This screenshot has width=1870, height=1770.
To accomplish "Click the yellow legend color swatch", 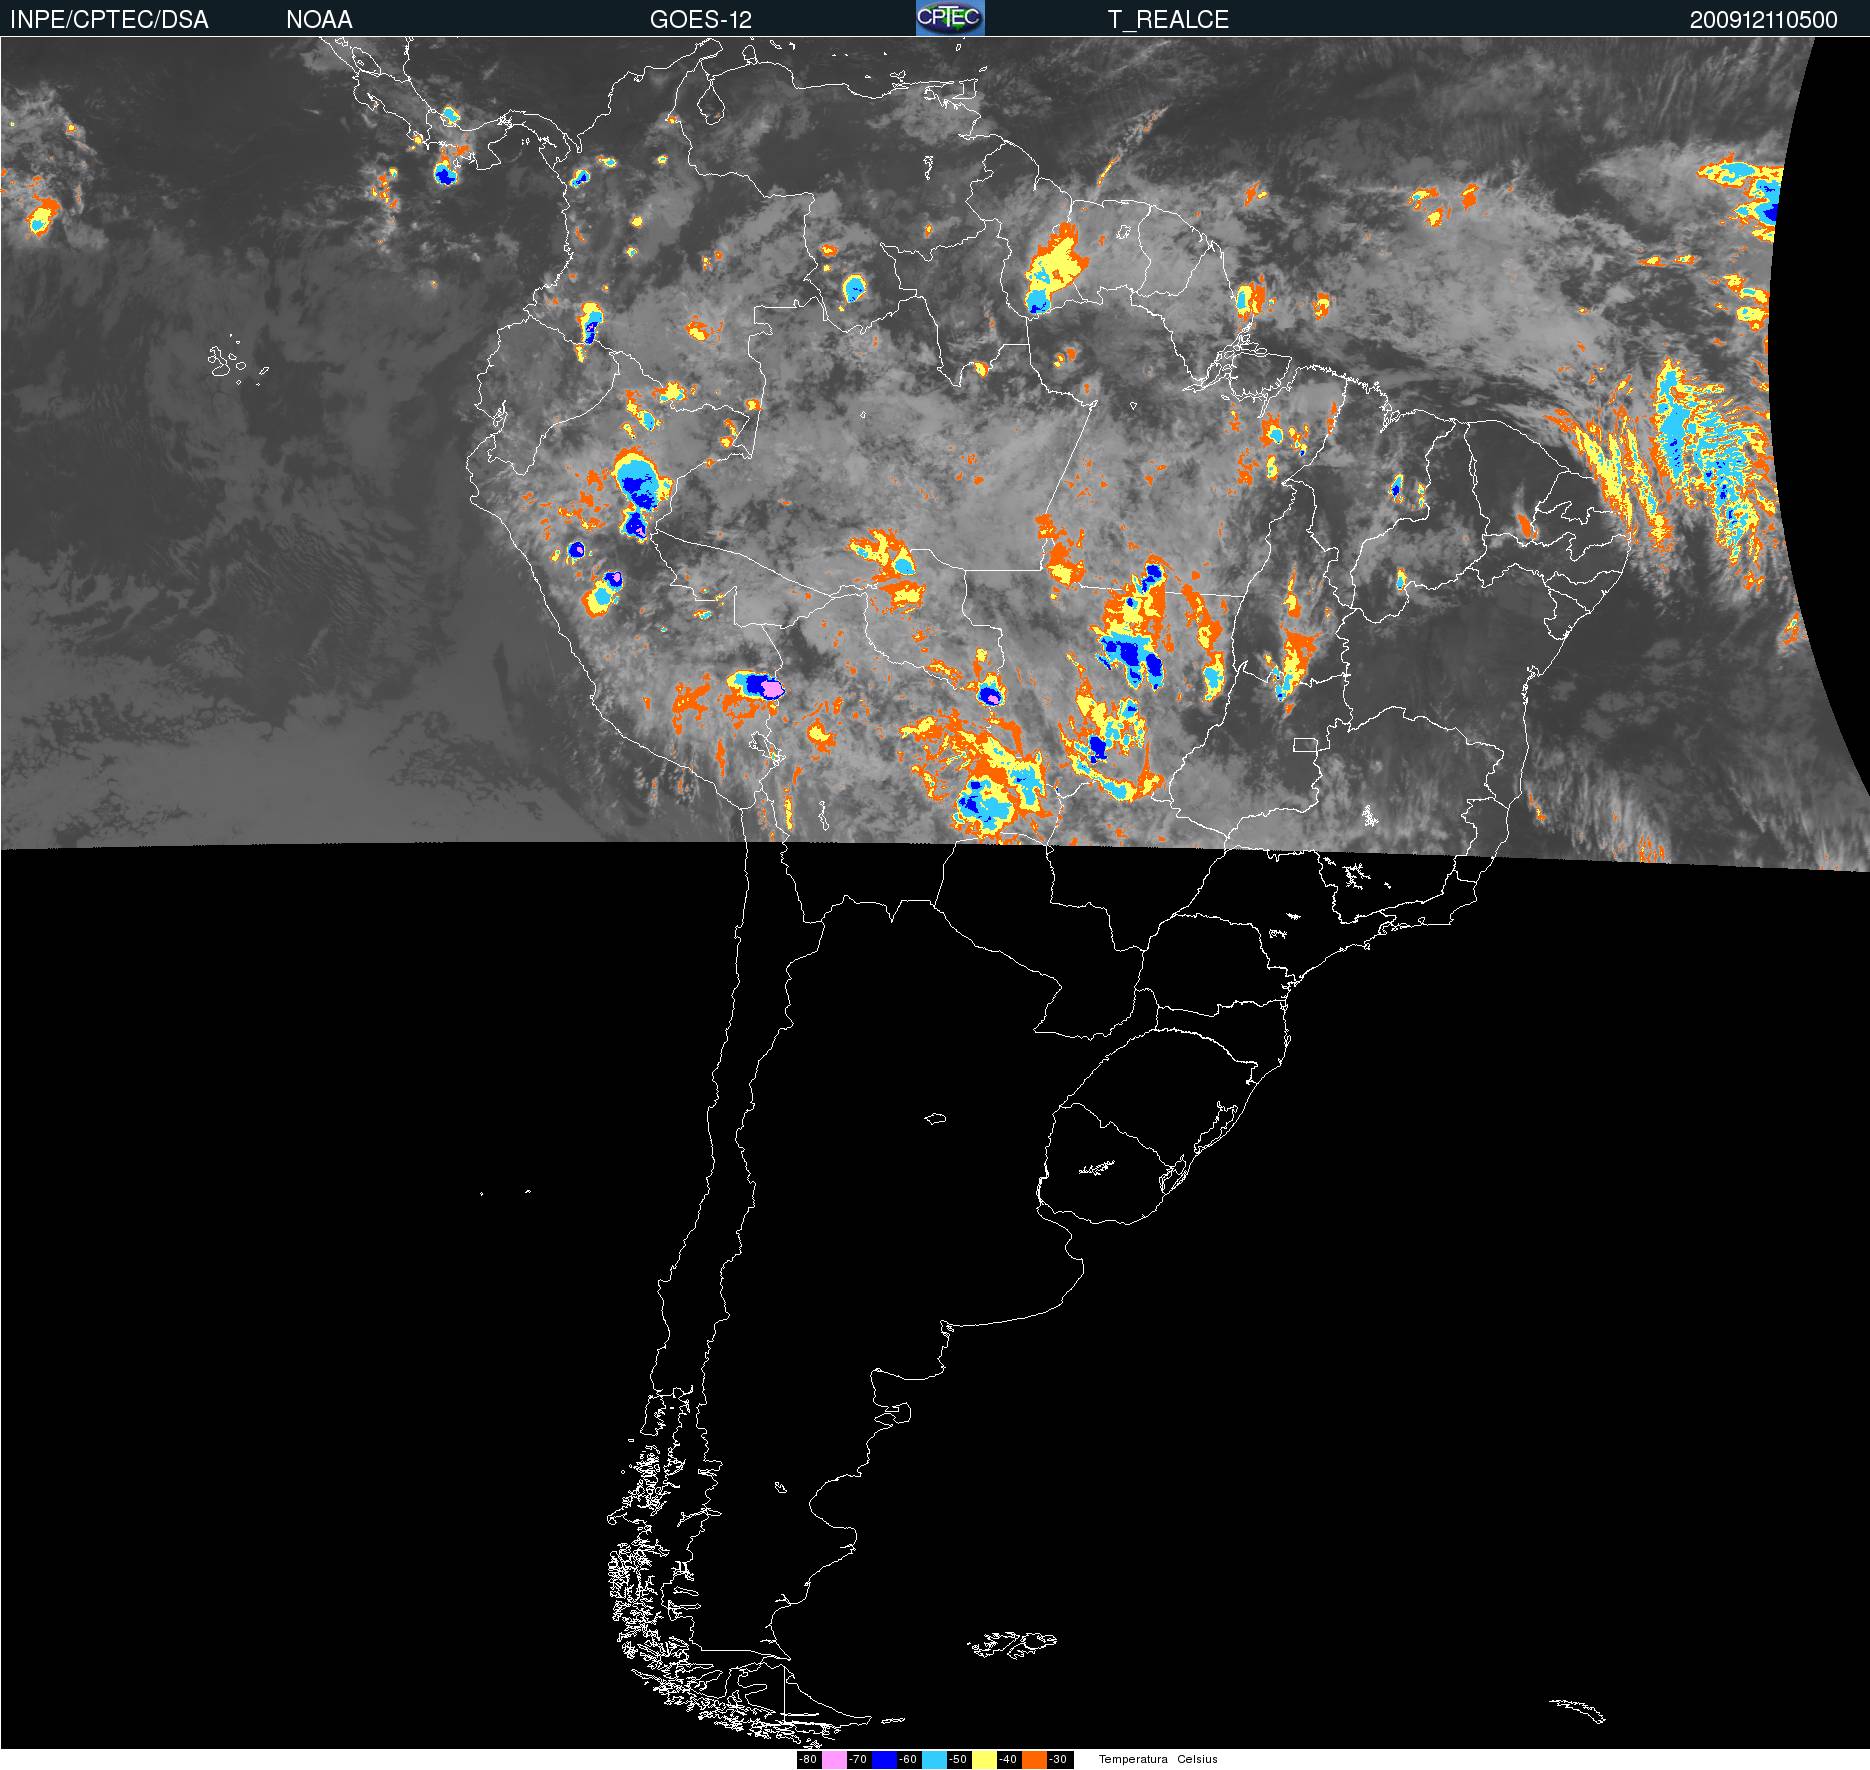I will 984,1760.
